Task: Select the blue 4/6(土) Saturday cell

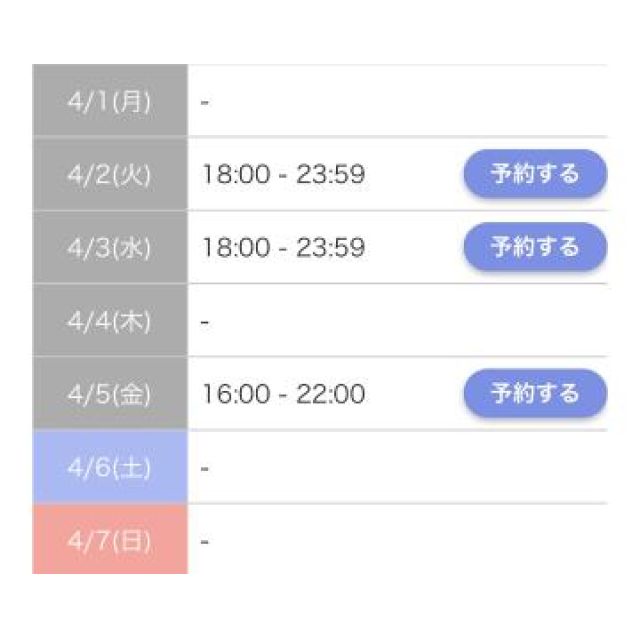Action: pos(110,467)
